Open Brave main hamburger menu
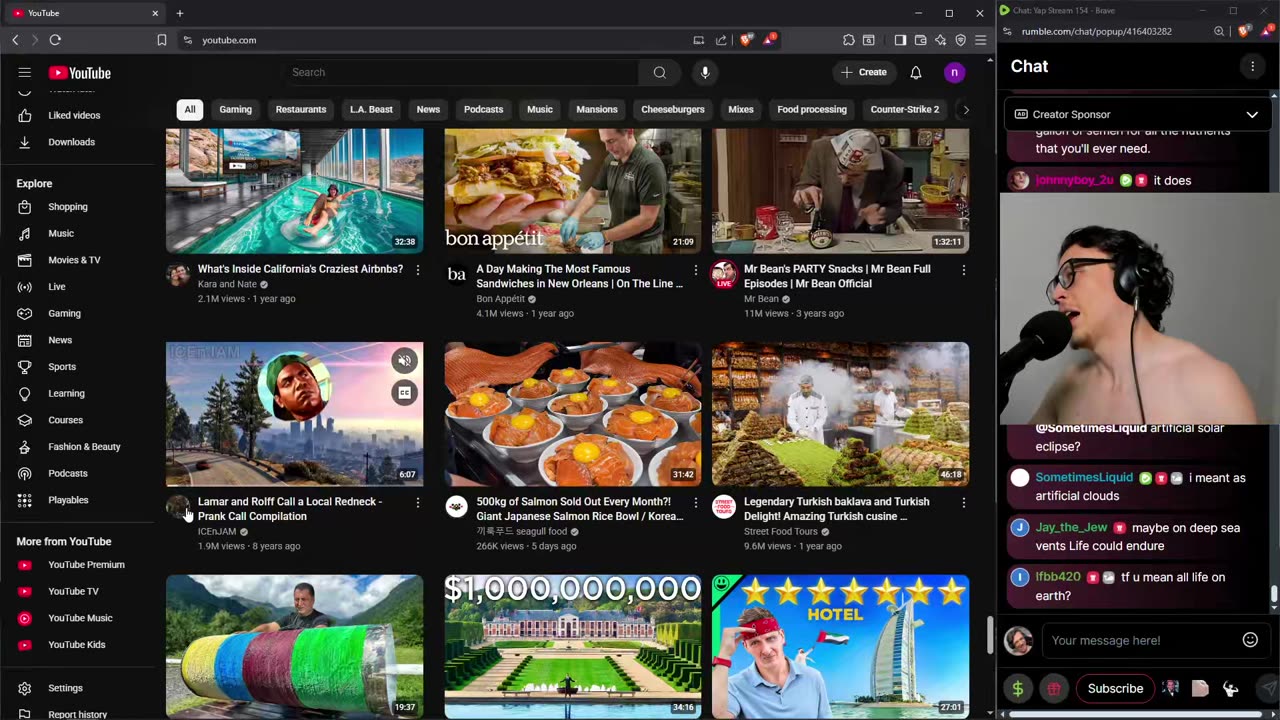This screenshot has width=1280, height=720. (x=980, y=40)
